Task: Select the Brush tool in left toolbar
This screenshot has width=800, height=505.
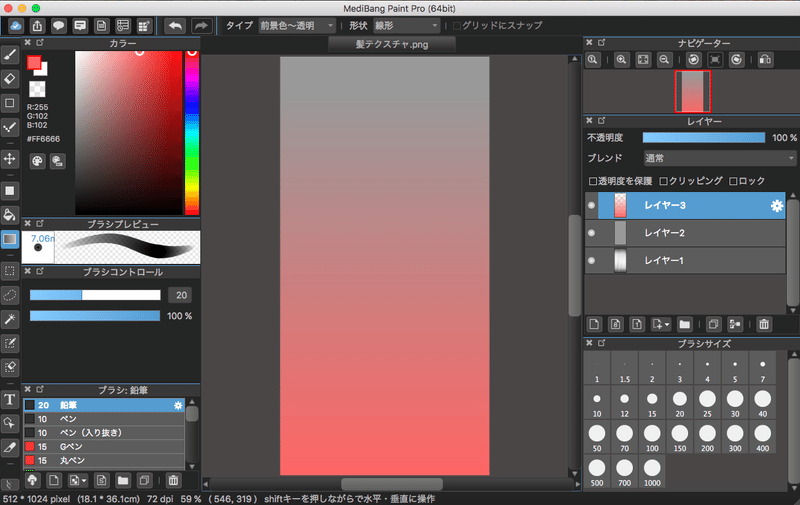Action: coord(10,55)
